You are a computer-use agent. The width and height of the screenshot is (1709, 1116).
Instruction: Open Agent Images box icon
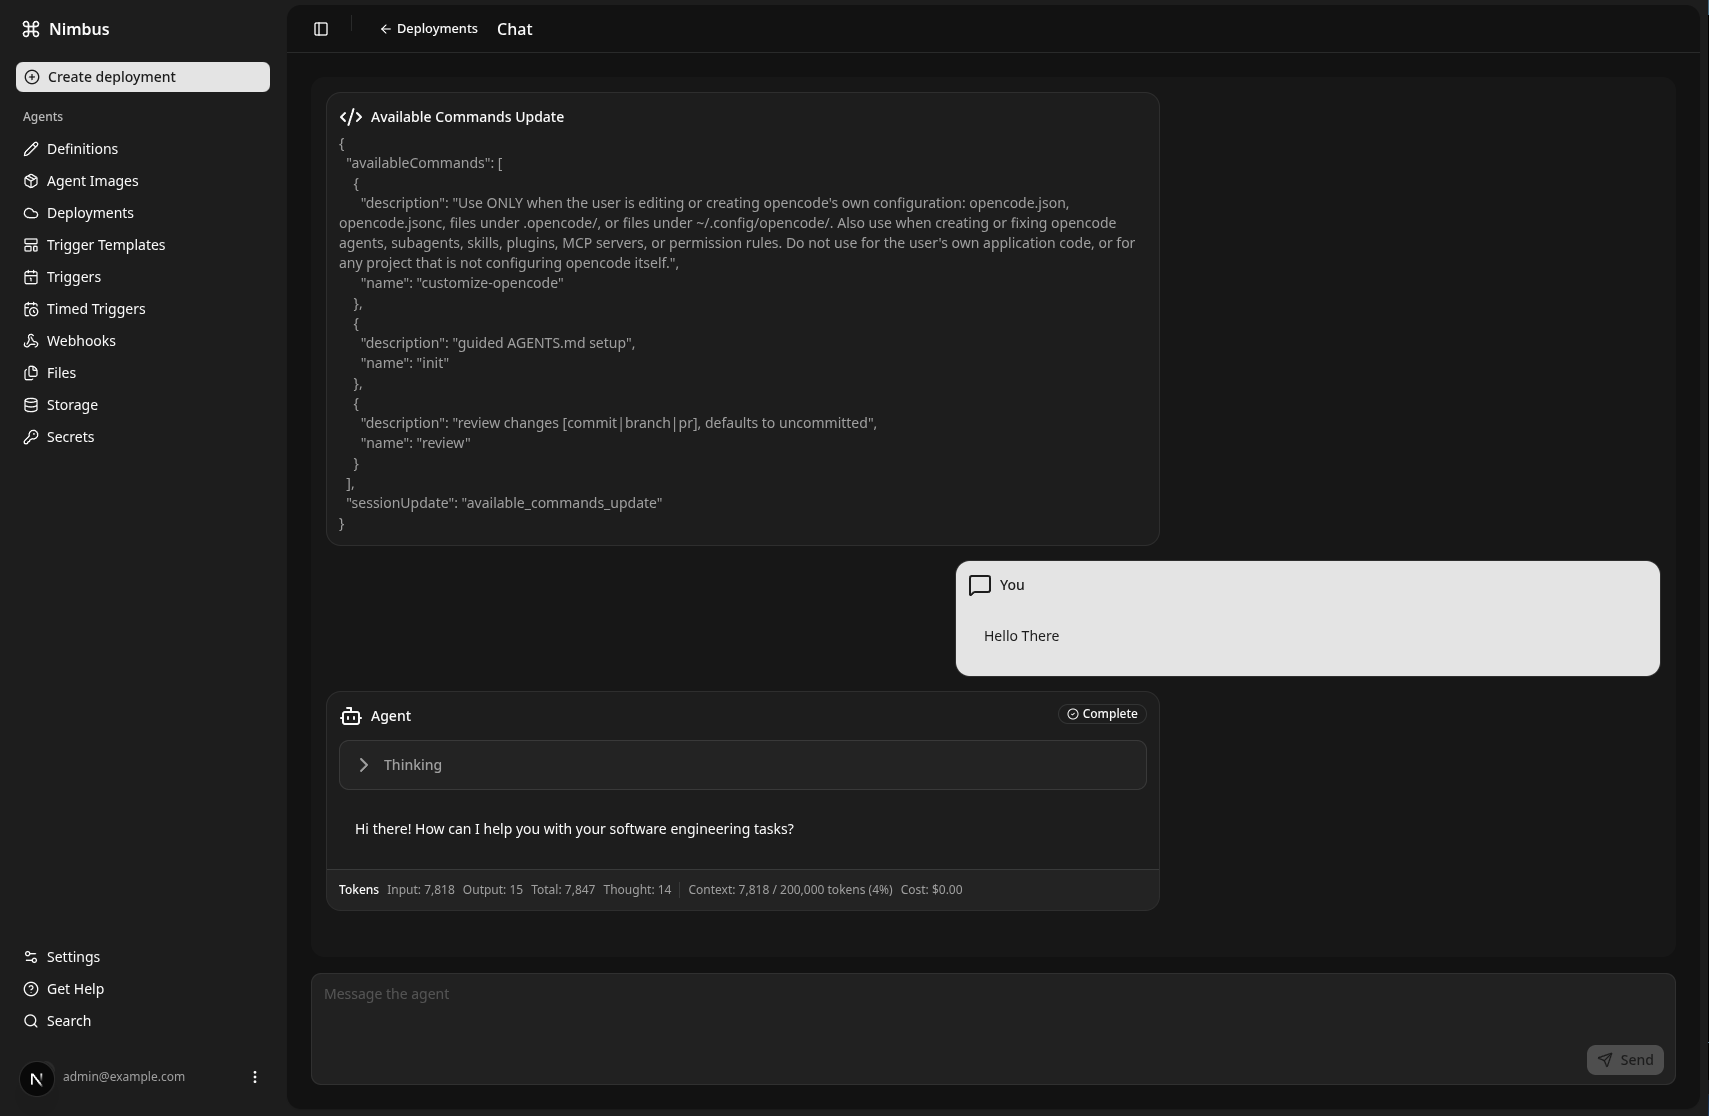coord(31,181)
